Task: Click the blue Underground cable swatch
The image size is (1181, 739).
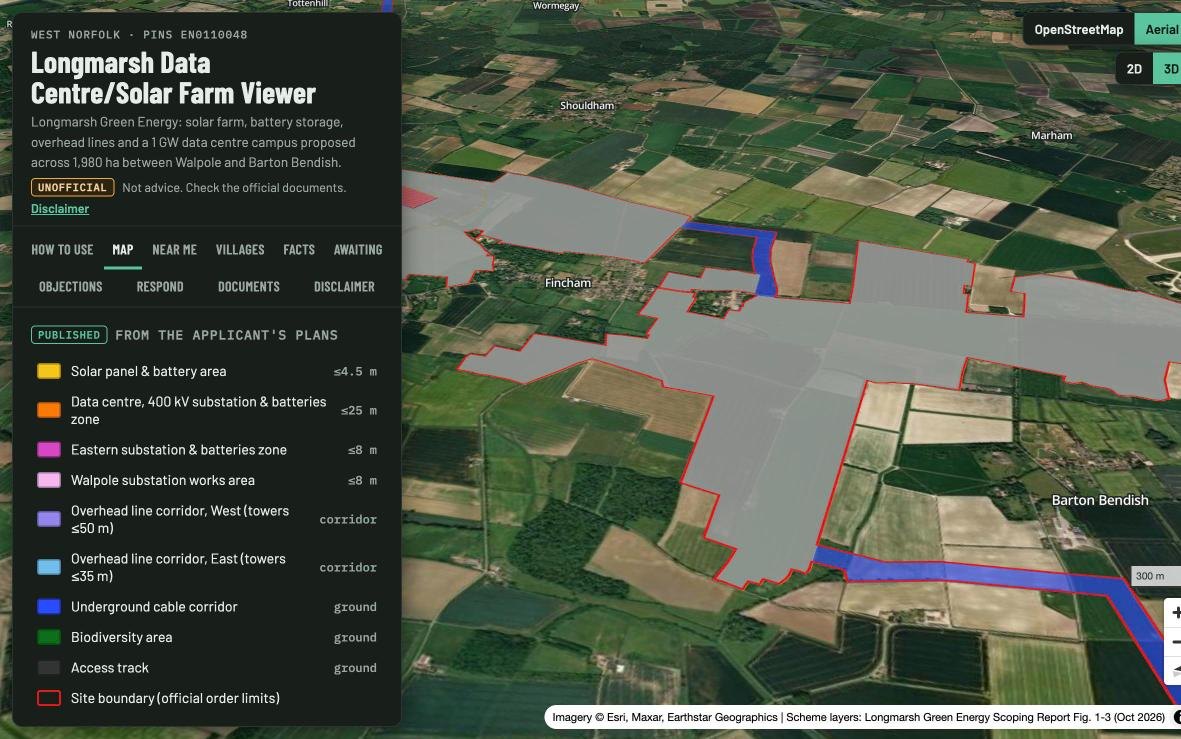Action: (49, 606)
